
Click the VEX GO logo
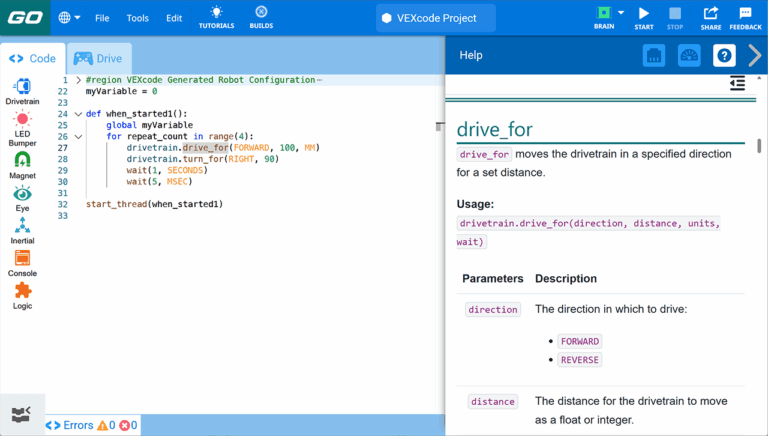point(25,18)
